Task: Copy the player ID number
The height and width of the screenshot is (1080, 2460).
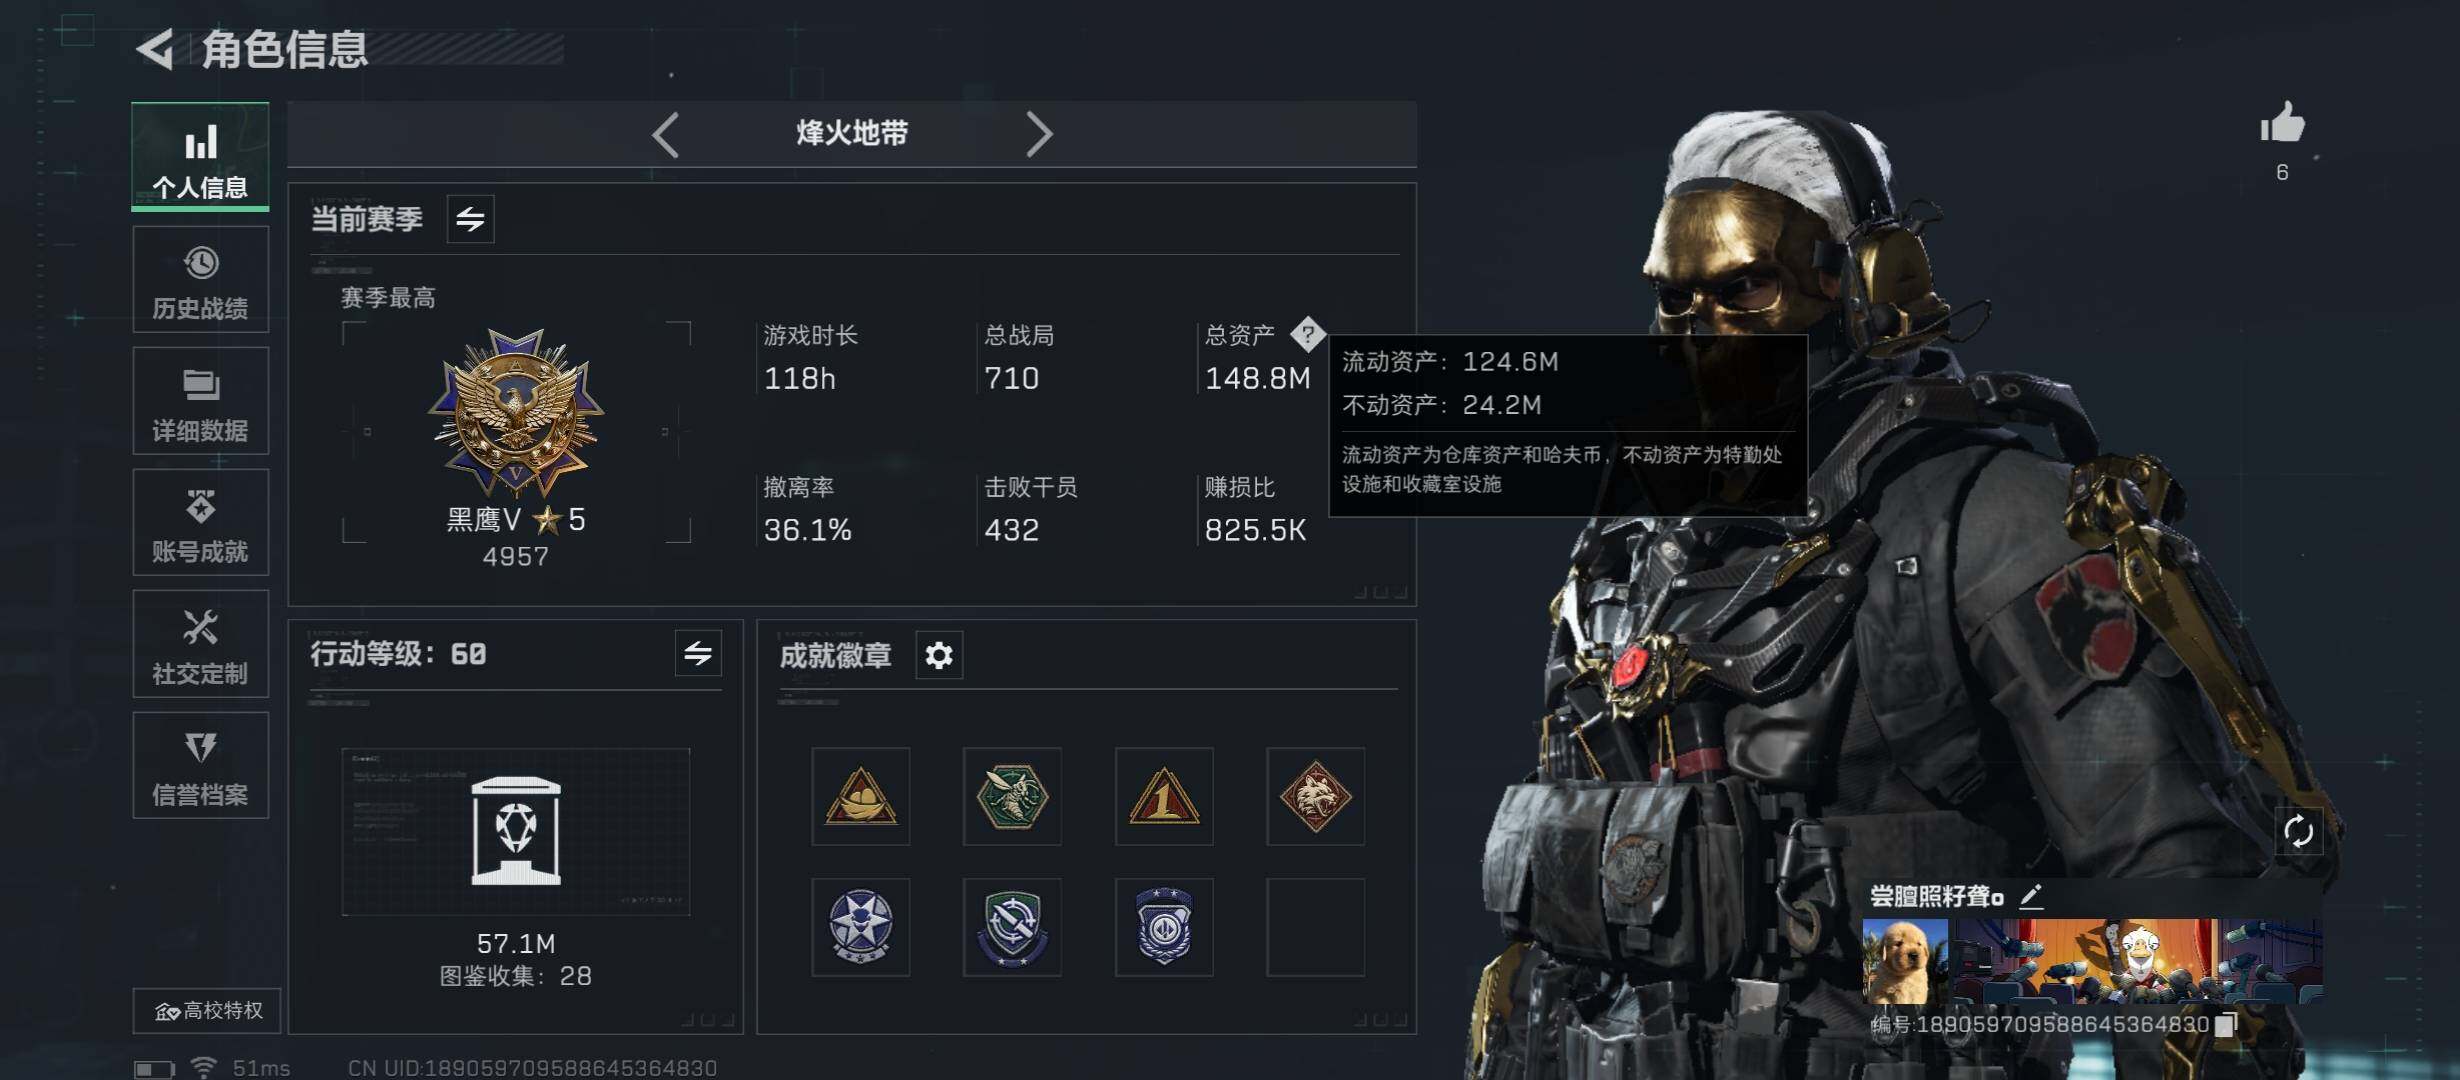Action: pyautogui.click(x=2225, y=1024)
